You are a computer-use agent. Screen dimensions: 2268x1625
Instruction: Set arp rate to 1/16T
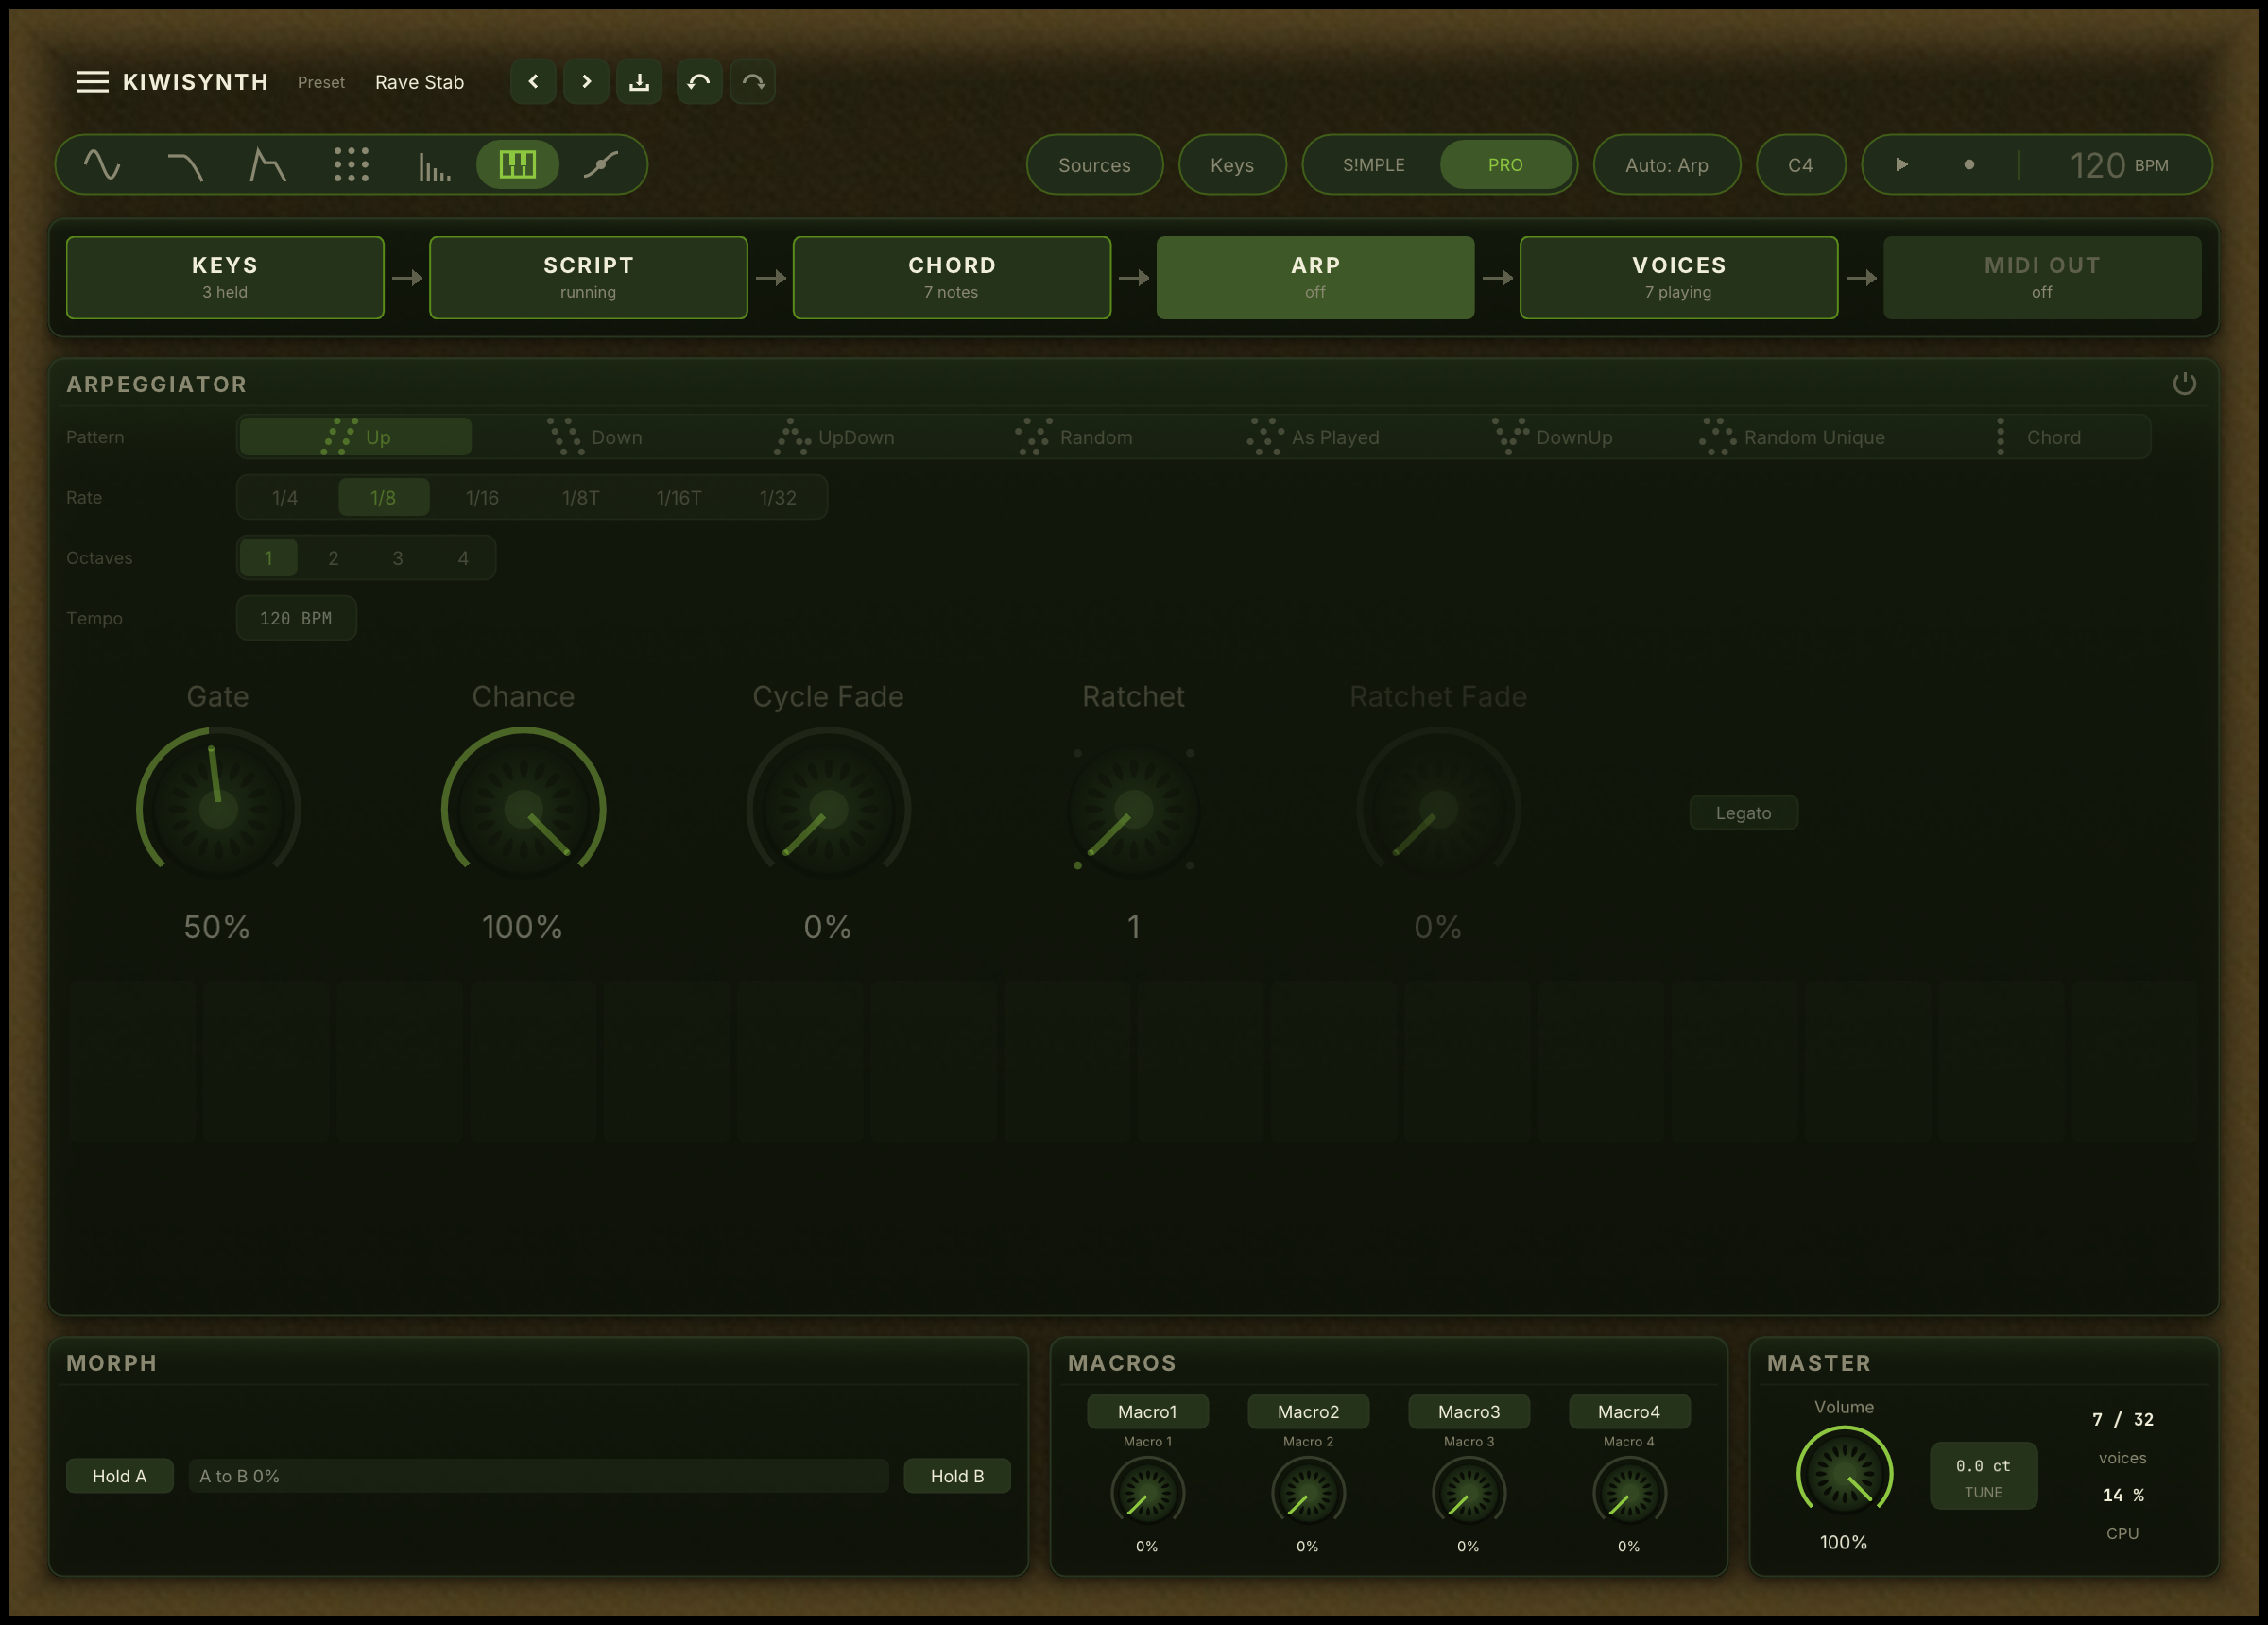(679, 497)
